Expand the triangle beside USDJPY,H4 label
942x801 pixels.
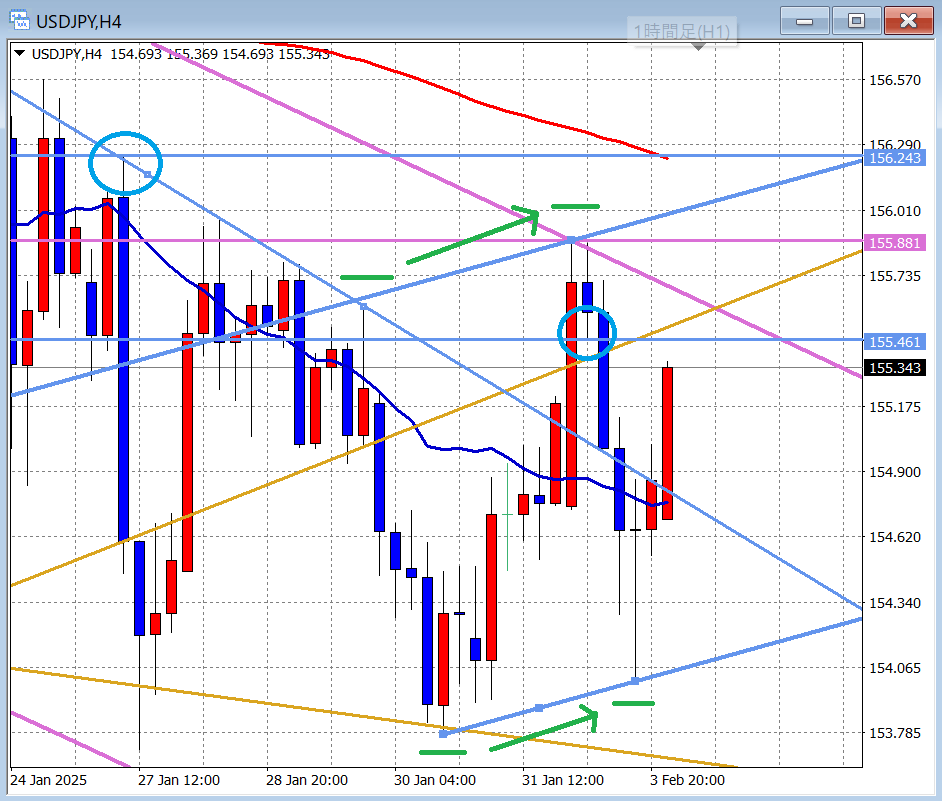pos(20,54)
